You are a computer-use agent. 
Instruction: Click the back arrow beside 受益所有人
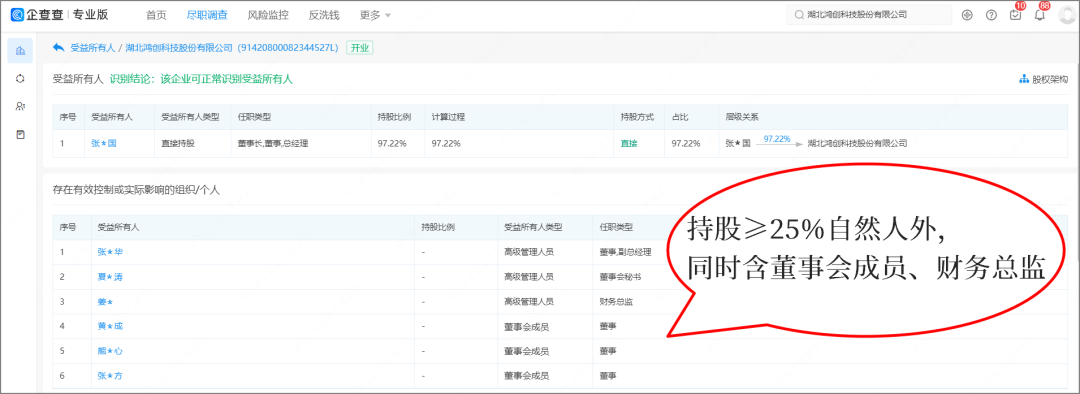[59, 48]
